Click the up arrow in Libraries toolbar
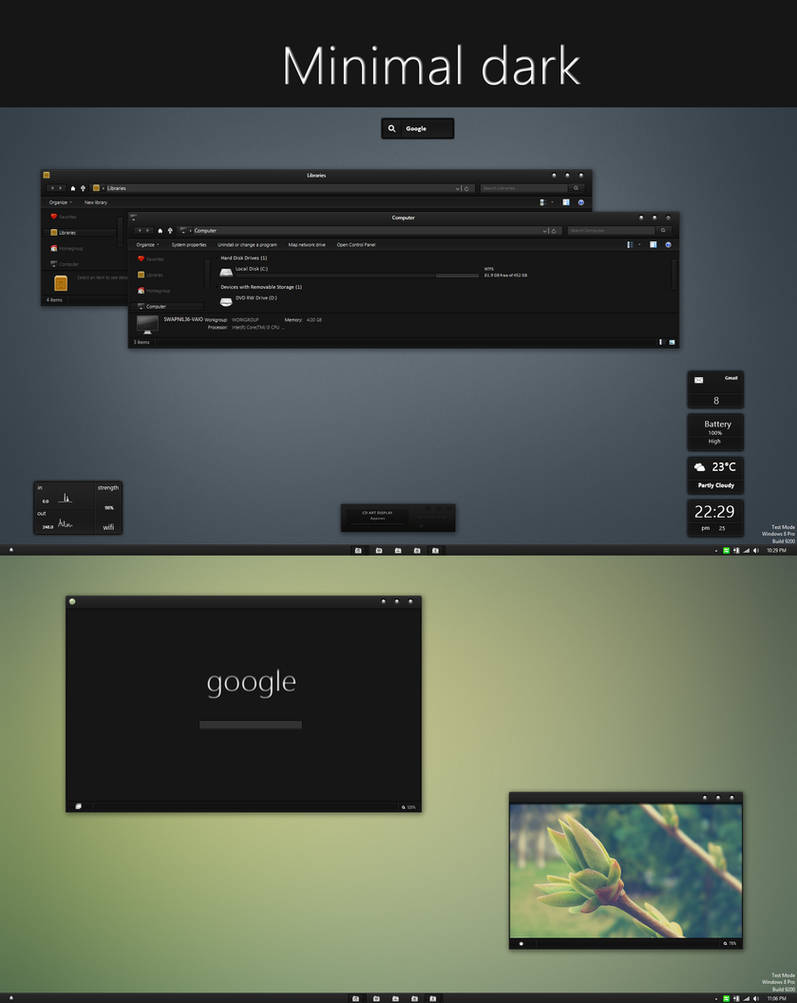This screenshot has width=797, height=1003. tap(83, 188)
